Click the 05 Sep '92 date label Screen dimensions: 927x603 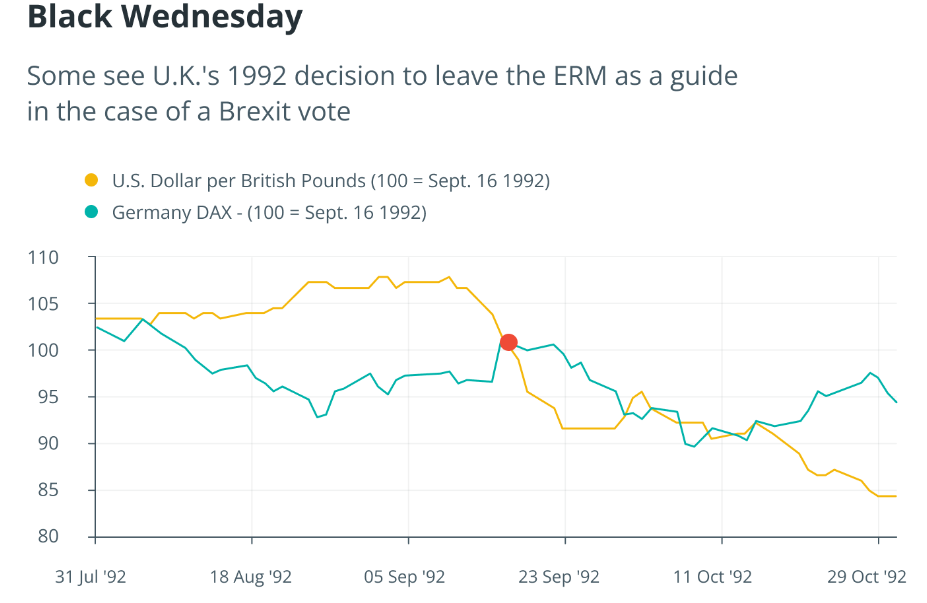click(405, 577)
